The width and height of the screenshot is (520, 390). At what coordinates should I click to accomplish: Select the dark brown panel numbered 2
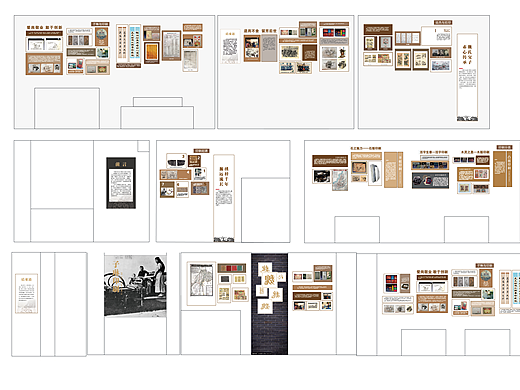[194, 161]
